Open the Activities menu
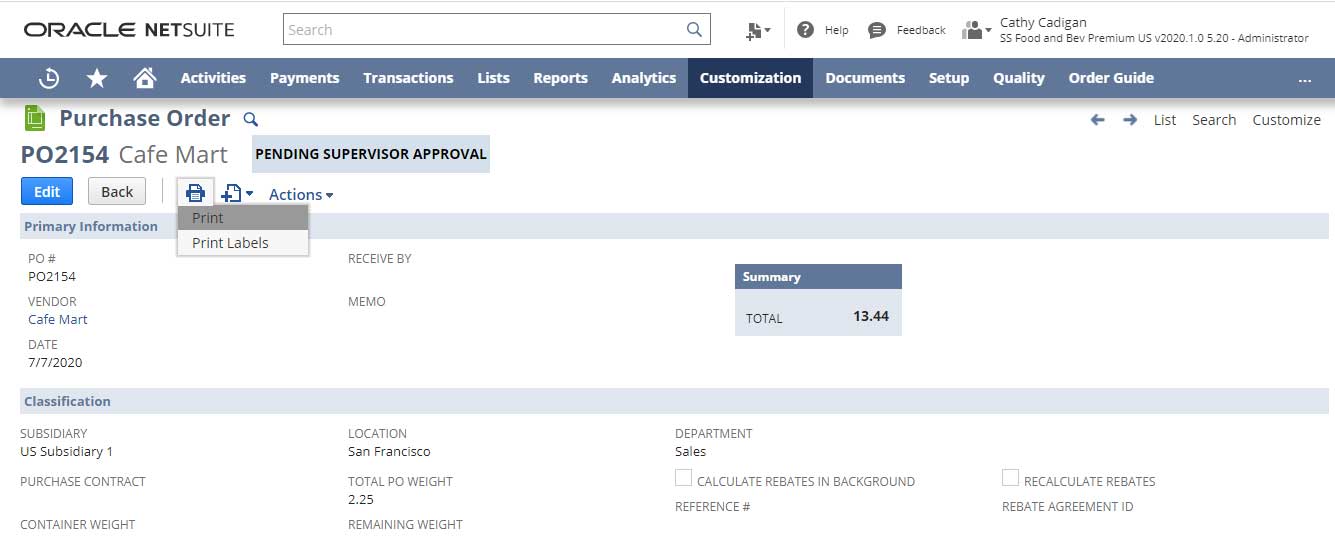Viewport: 1335px width, 556px height. click(x=213, y=78)
